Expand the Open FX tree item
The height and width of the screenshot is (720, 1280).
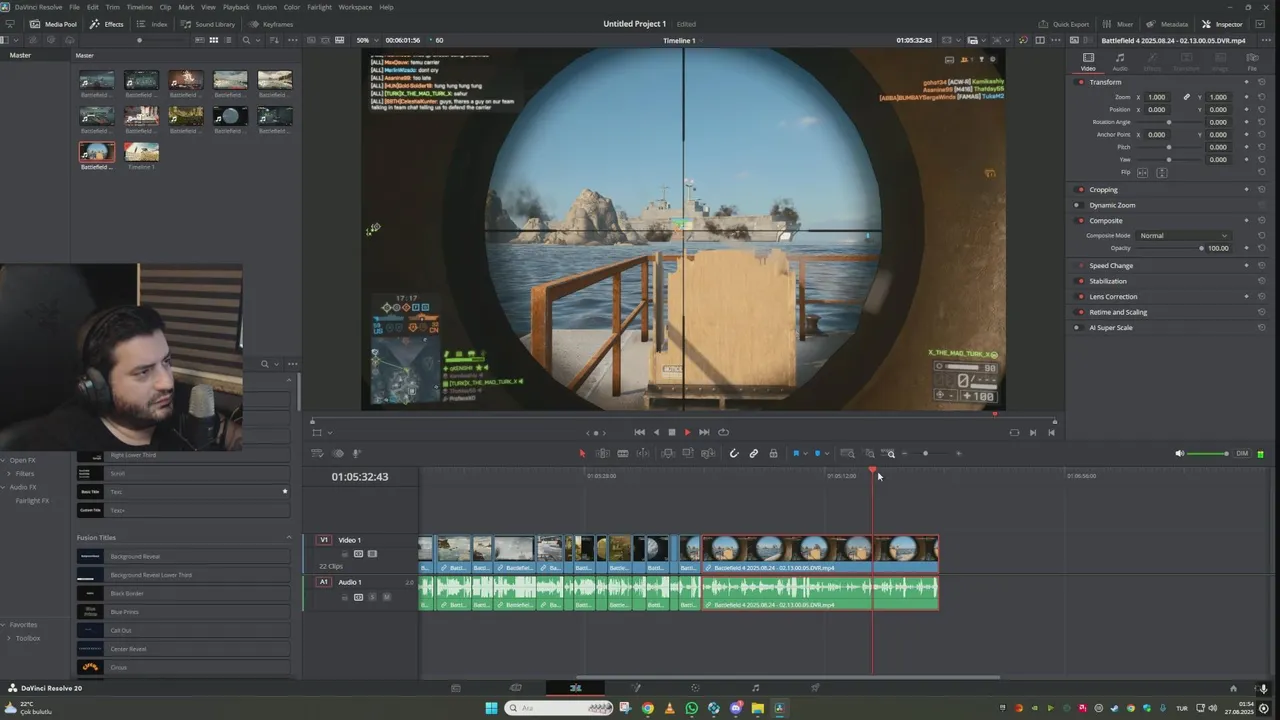(4, 460)
